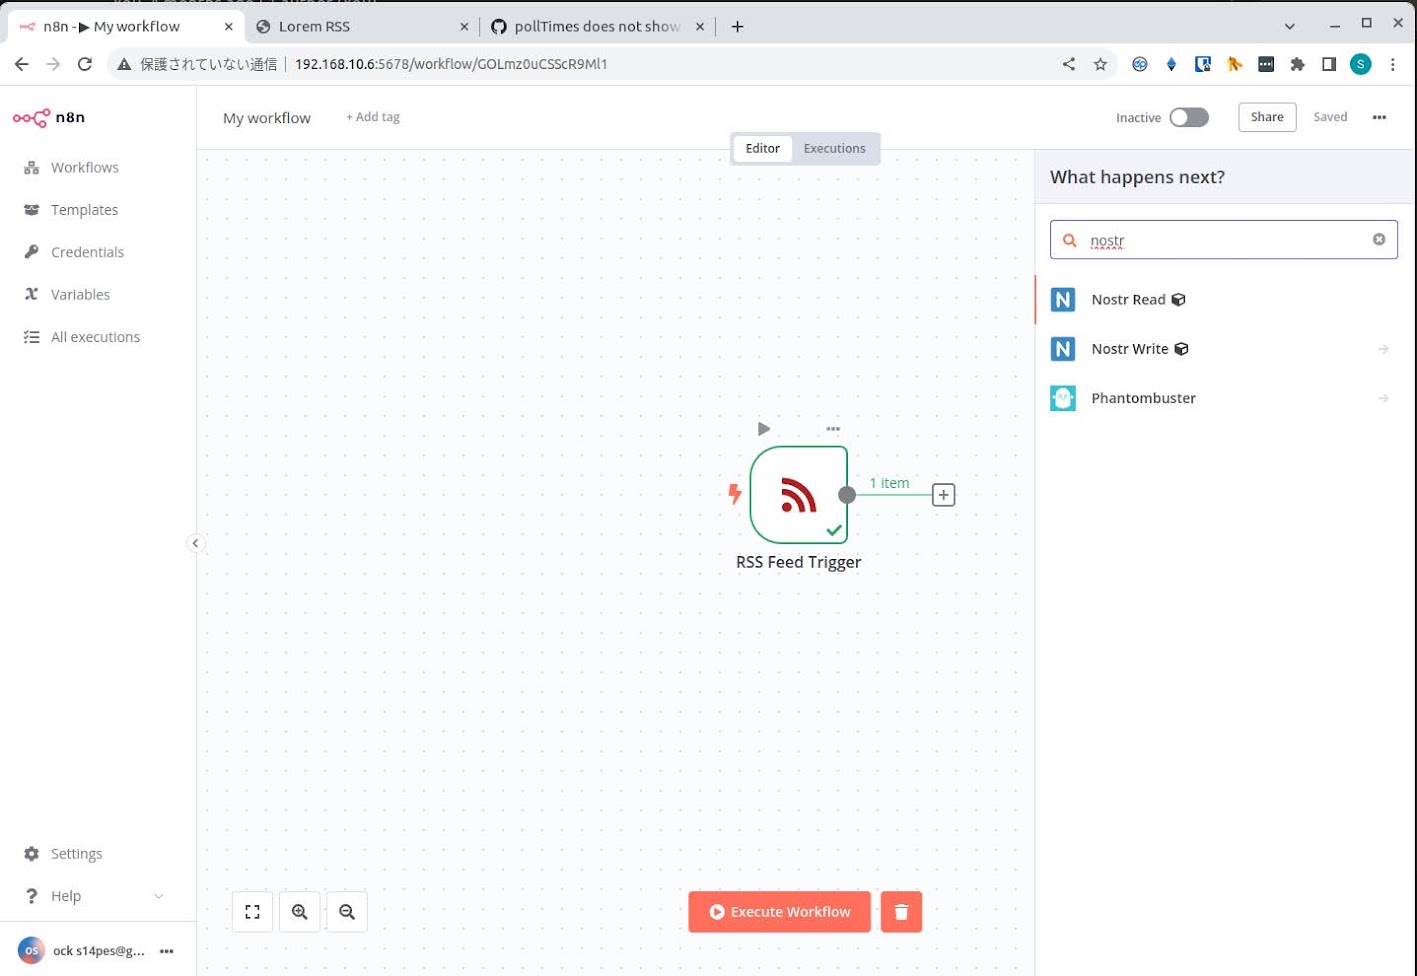The width and height of the screenshot is (1417, 976).
Task: Click the Phantombuster ghost icon
Action: tap(1063, 398)
